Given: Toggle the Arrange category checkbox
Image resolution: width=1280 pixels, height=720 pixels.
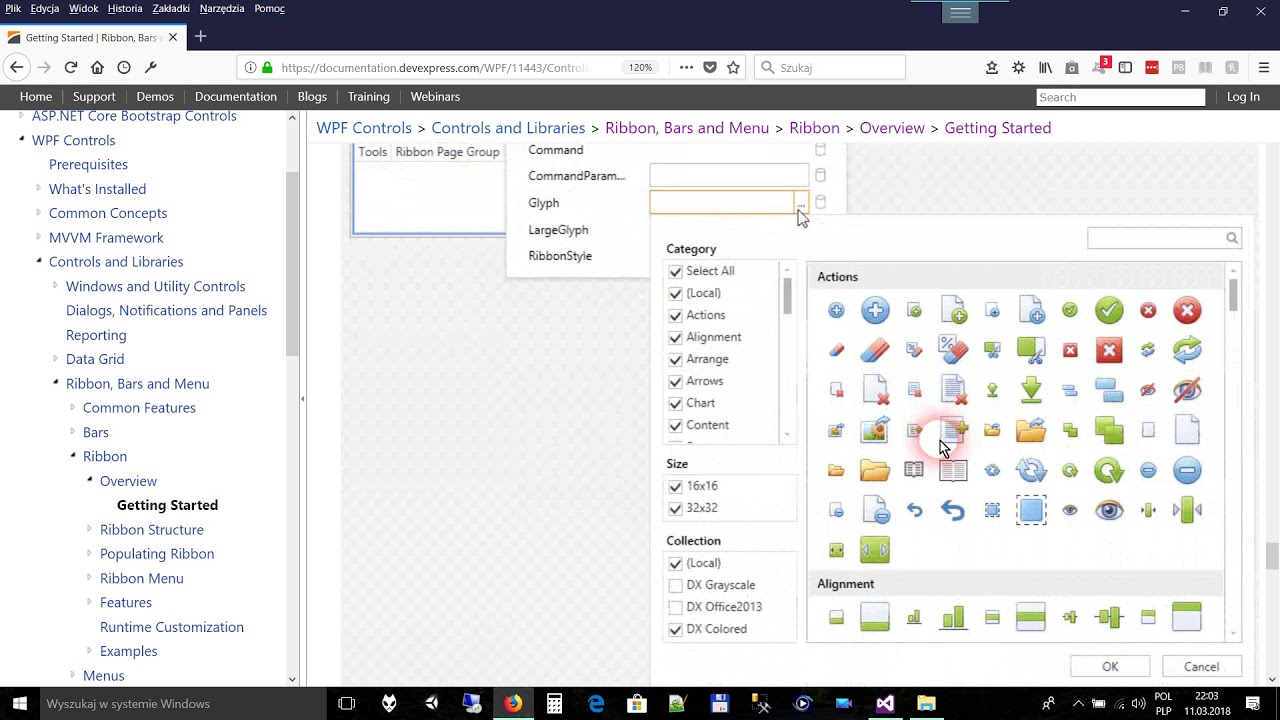Looking at the screenshot, I should [675, 359].
